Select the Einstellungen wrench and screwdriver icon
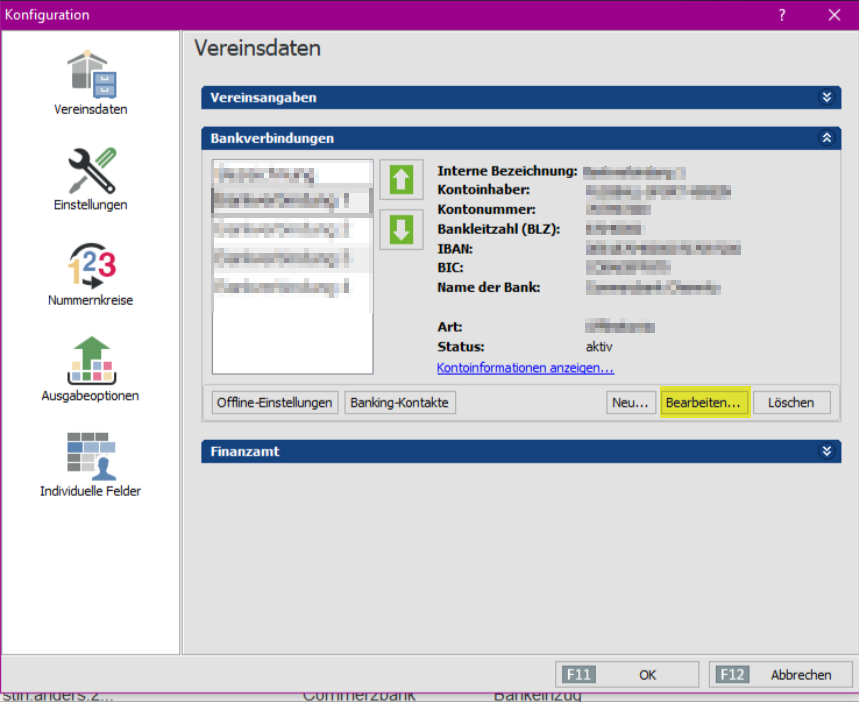Image resolution: width=859 pixels, height=702 pixels. pyautogui.click(x=91, y=171)
